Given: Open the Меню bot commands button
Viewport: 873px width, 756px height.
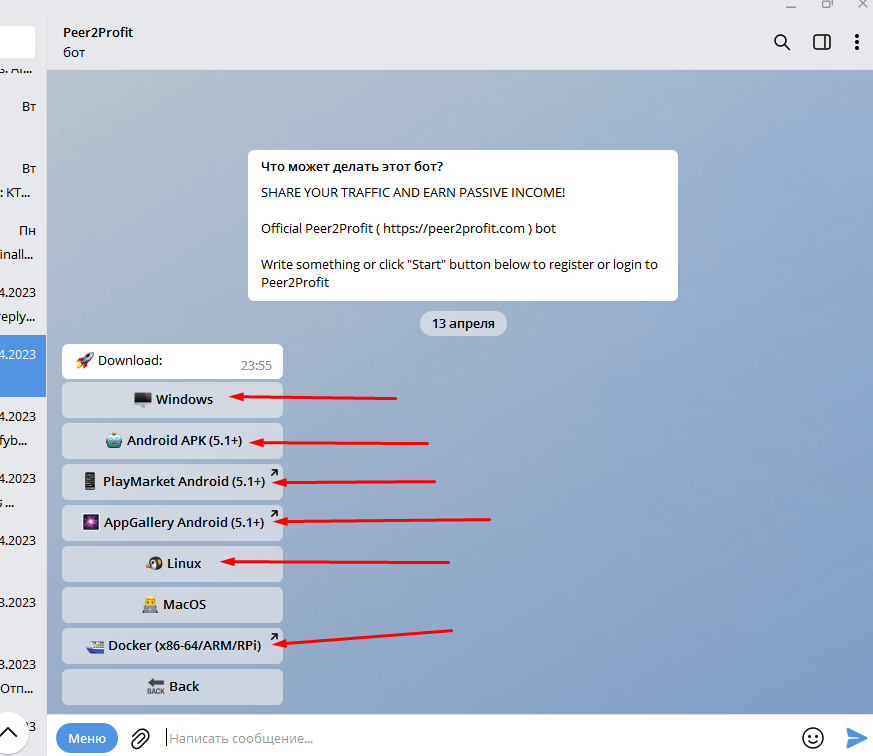Looking at the screenshot, I should click(87, 738).
